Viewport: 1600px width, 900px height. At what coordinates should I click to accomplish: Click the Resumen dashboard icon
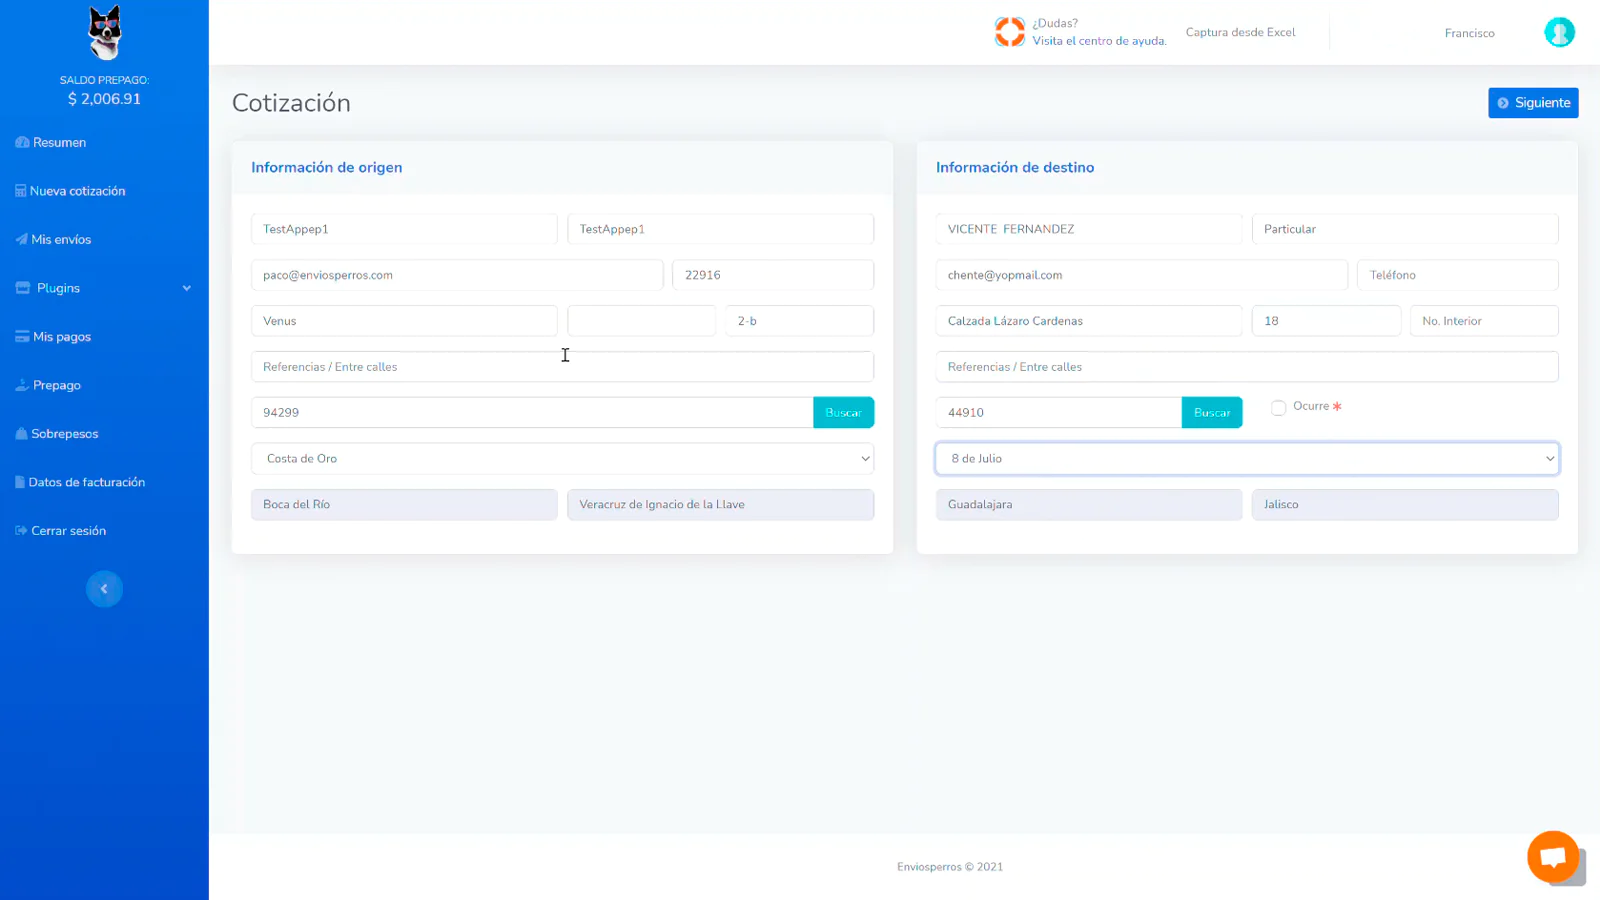[x=22, y=143]
